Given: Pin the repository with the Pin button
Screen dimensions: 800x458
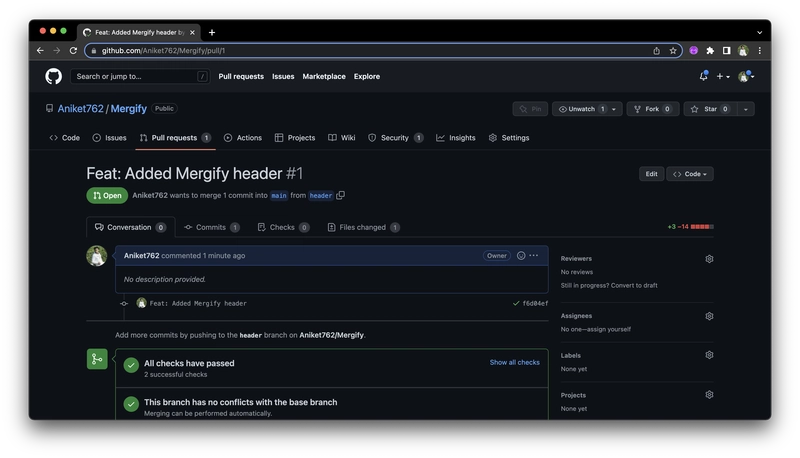Looking at the screenshot, I should pyautogui.click(x=530, y=109).
